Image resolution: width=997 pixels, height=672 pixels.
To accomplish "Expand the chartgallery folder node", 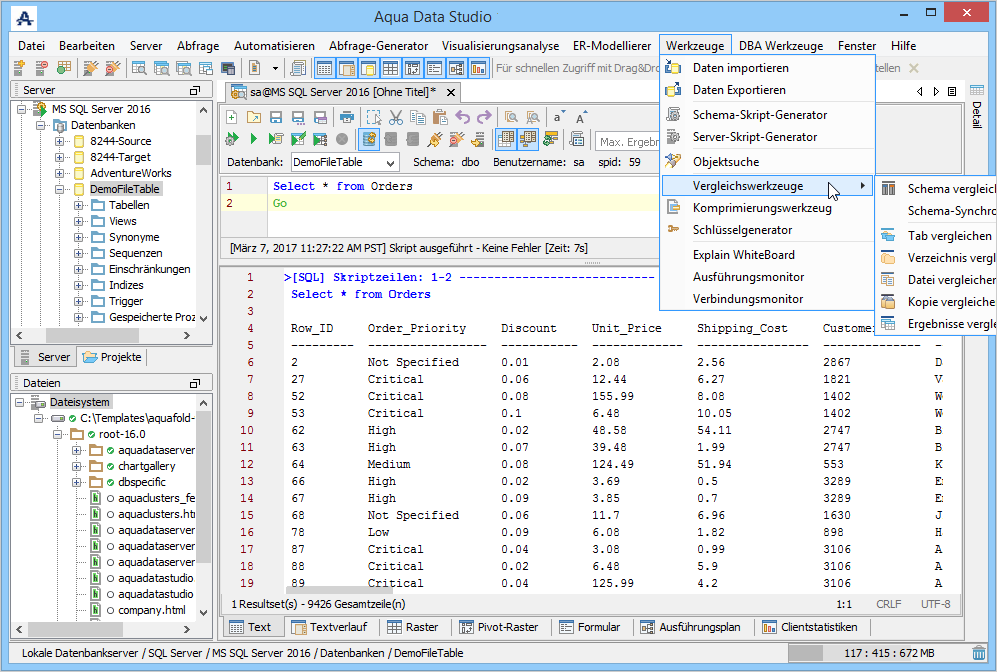I will (x=77, y=466).
